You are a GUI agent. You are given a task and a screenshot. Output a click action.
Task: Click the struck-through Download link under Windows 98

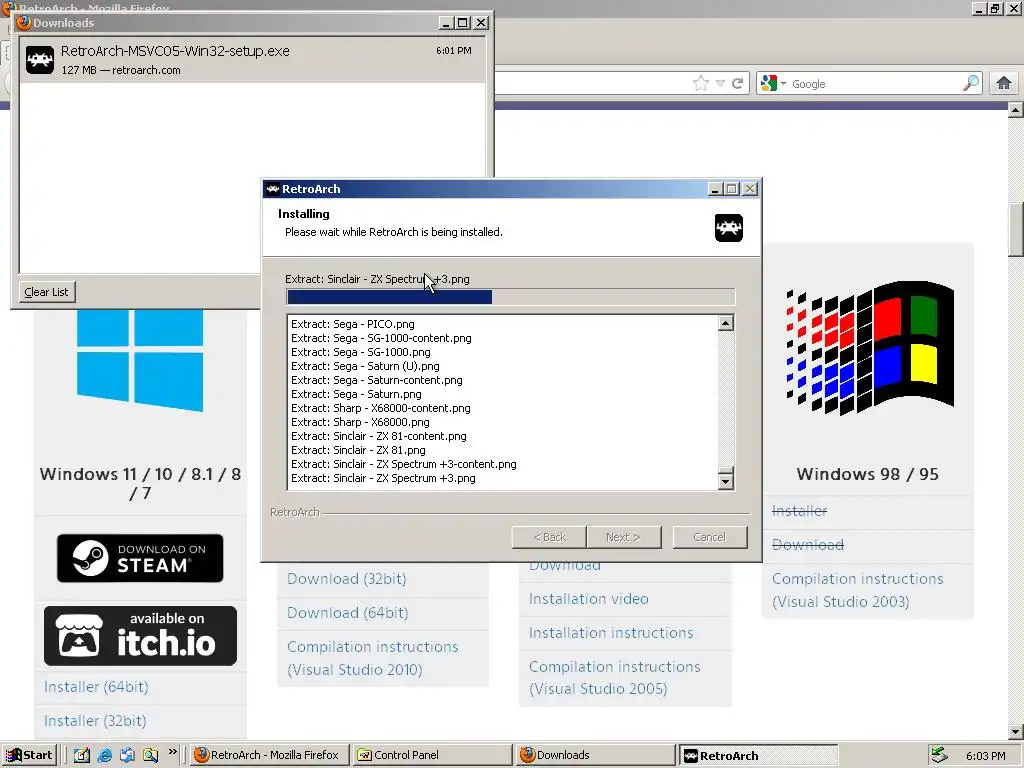(808, 545)
